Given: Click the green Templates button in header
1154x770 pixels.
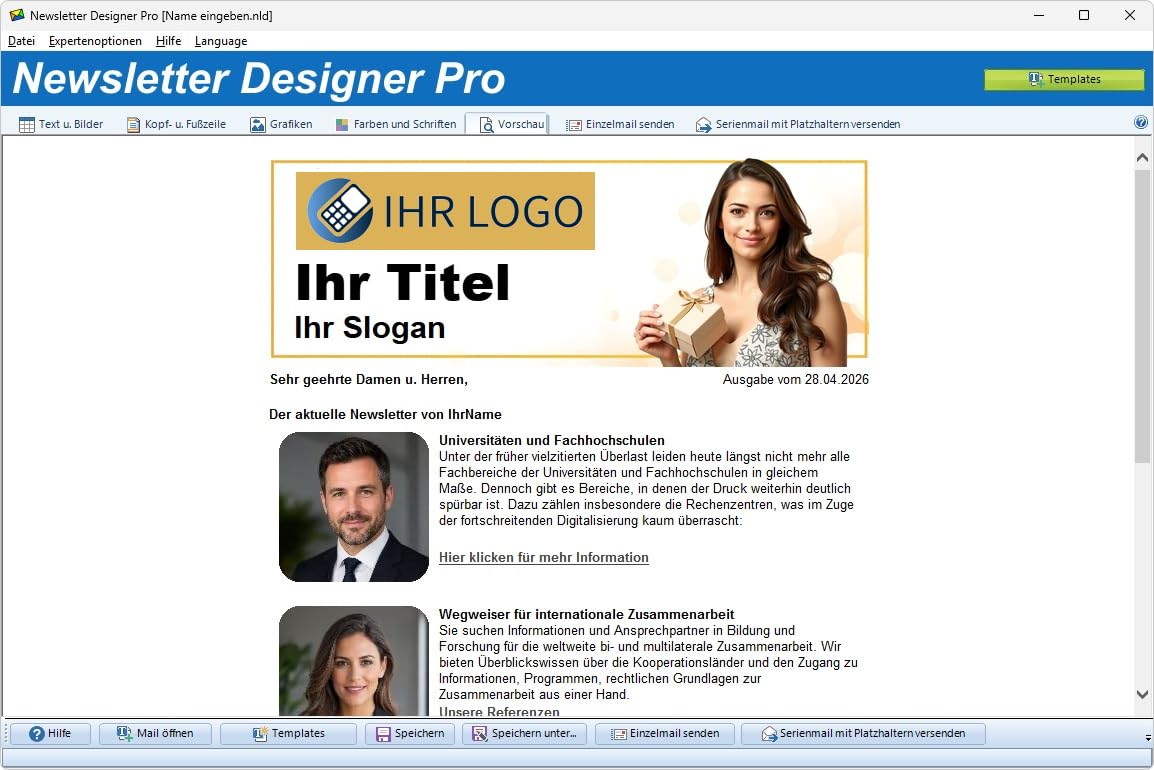Looking at the screenshot, I should [1064, 79].
